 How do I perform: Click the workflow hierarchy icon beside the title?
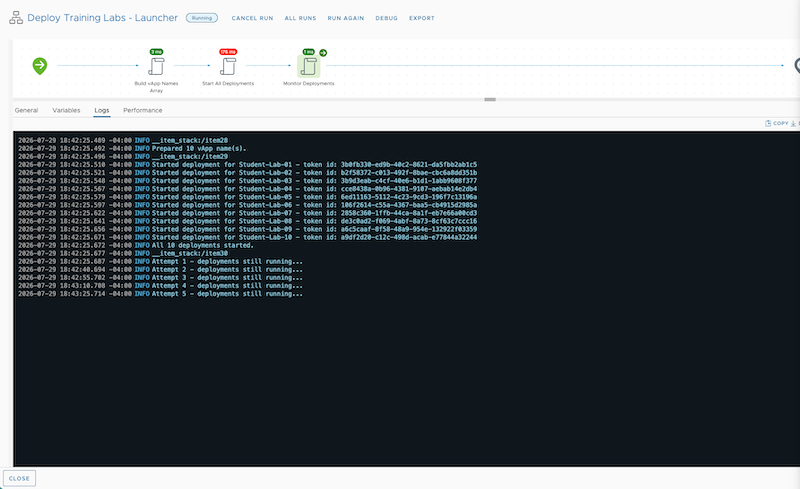[16, 18]
